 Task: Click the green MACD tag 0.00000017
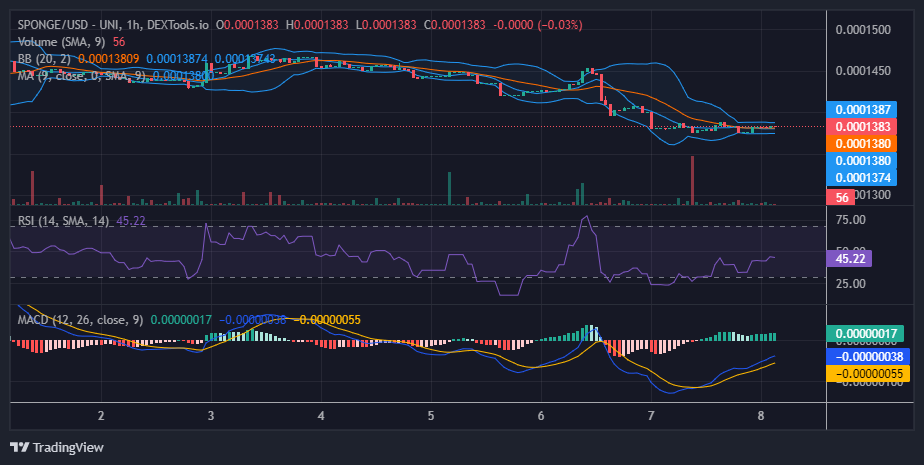pyautogui.click(x=865, y=334)
